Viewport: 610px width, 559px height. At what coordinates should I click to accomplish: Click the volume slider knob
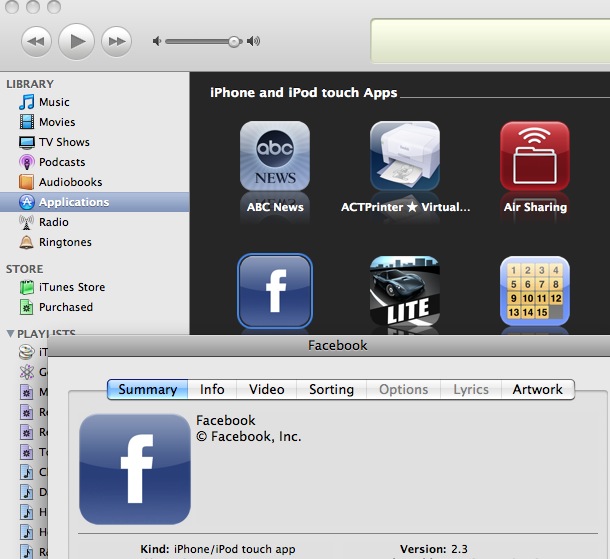click(x=234, y=41)
